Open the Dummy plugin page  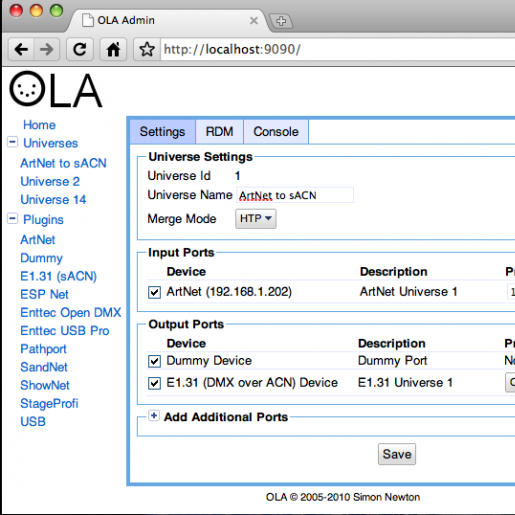[41, 258]
